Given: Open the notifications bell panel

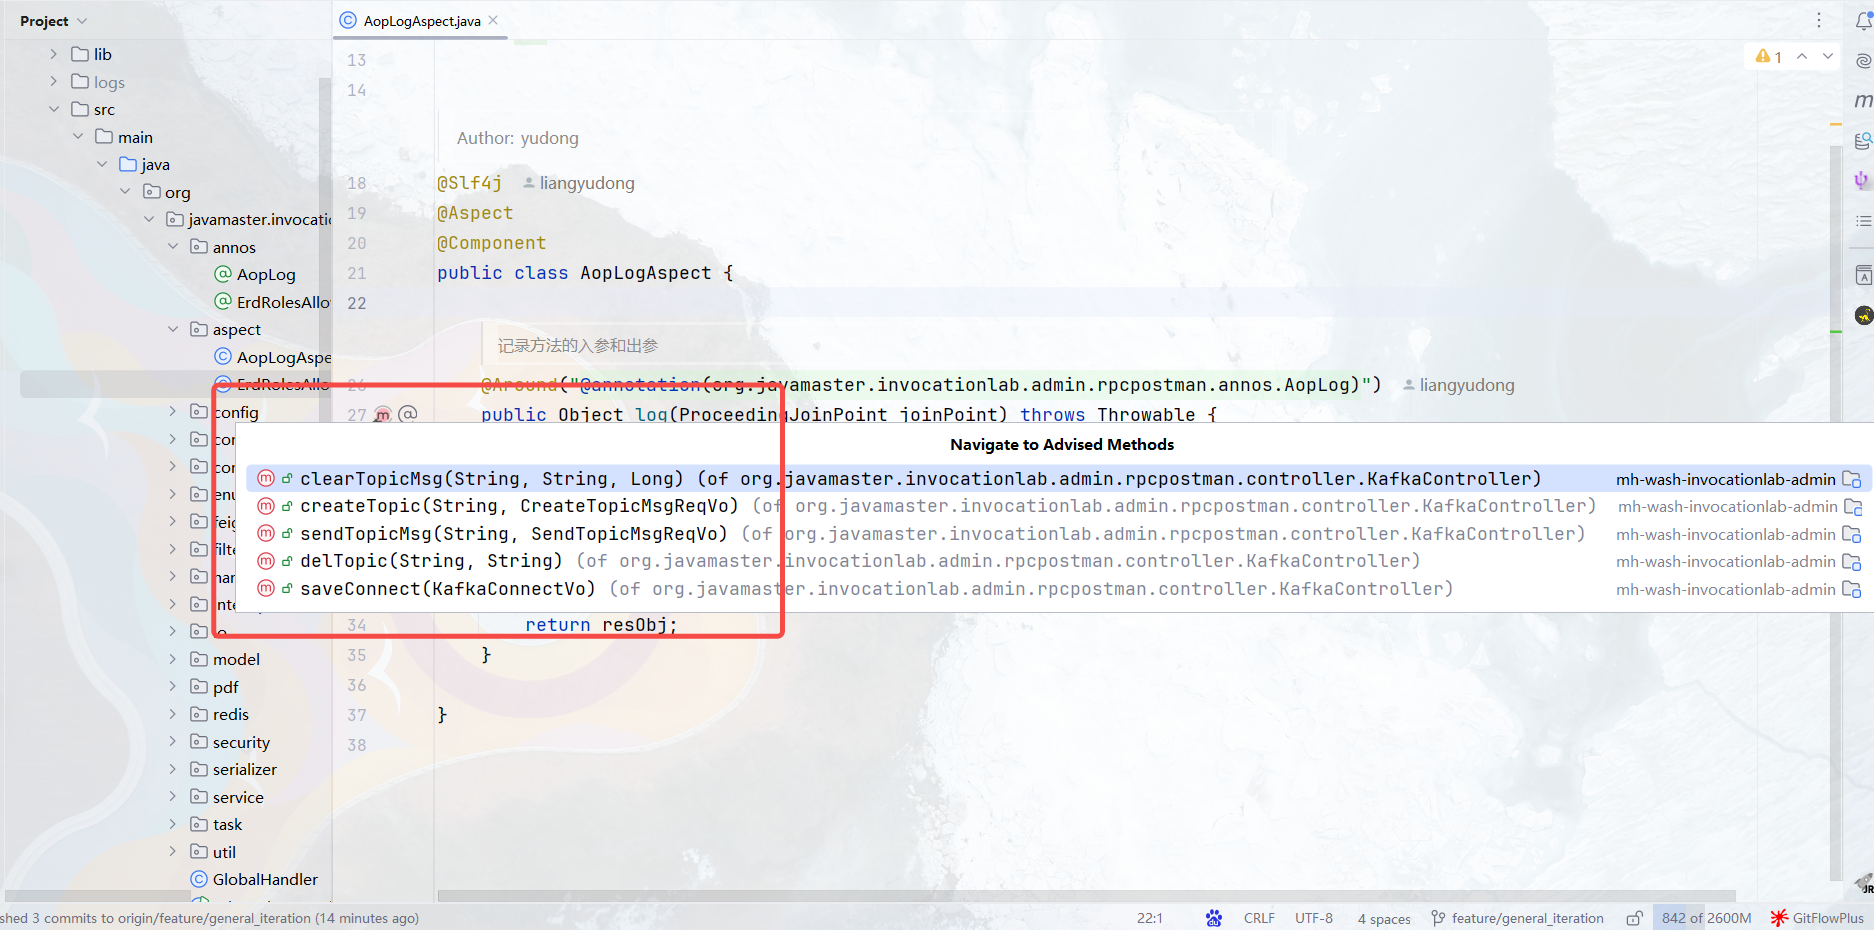Looking at the screenshot, I should [1862, 20].
